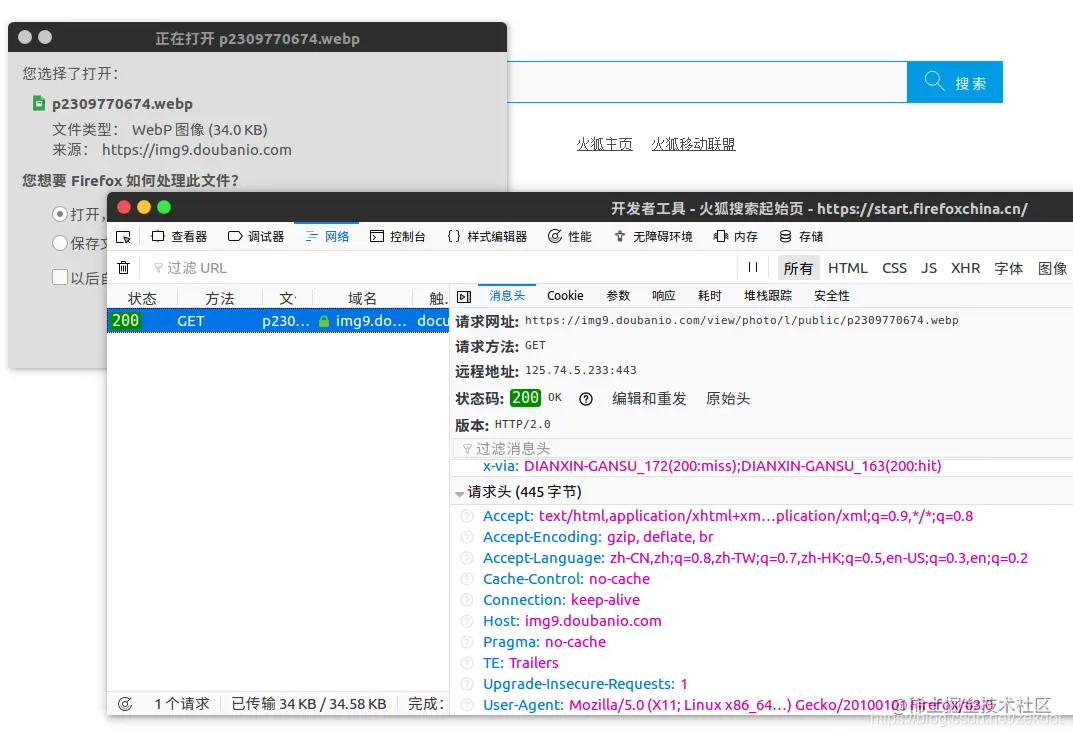Click the 过滤 URL filter field
The image size is (1073, 737).
coord(438,268)
